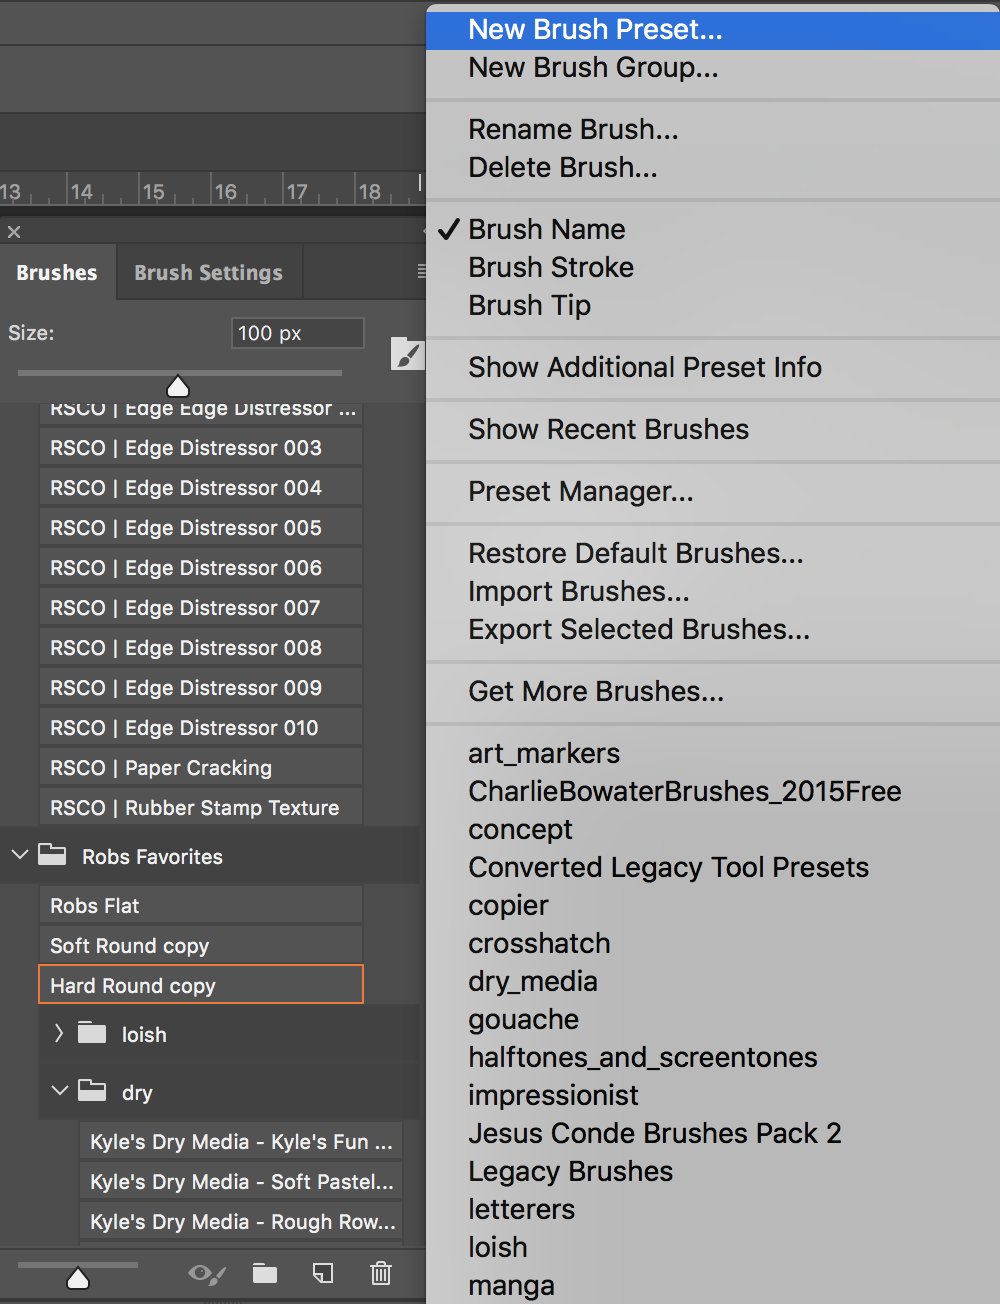
Task: Adjust the brush size slider handle
Action: coord(178,386)
